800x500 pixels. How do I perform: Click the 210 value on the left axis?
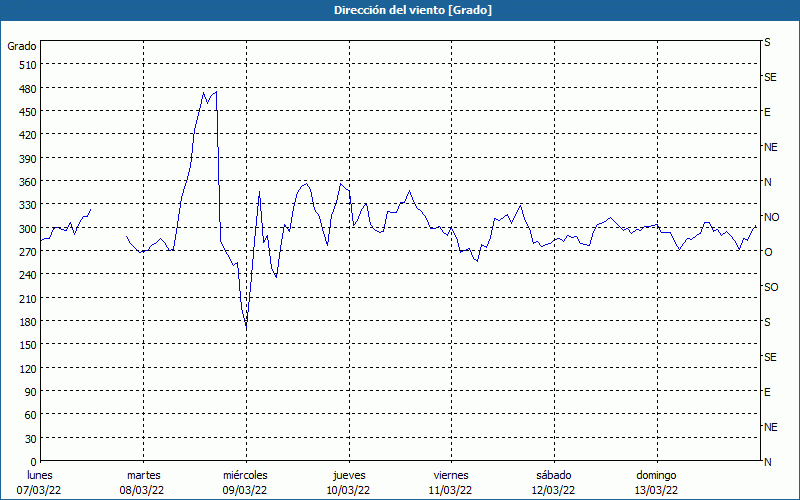click(x=28, y=298)
